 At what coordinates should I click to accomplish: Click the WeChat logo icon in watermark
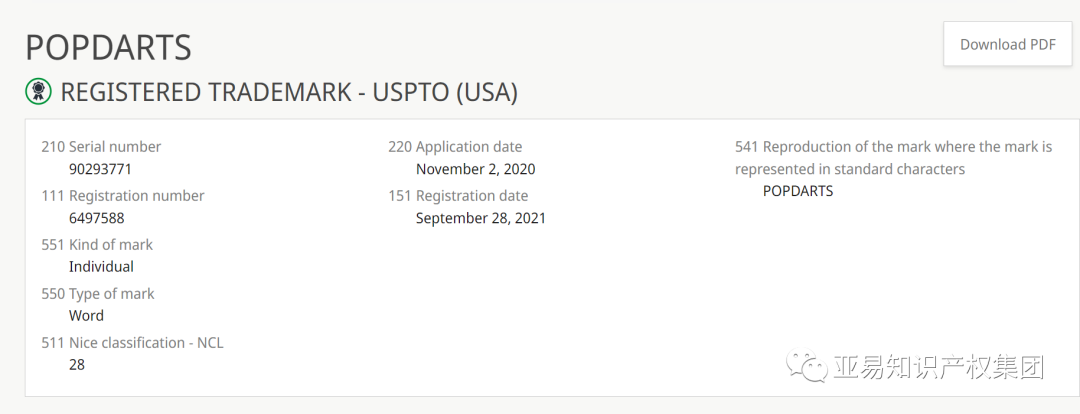coord(806,366)
